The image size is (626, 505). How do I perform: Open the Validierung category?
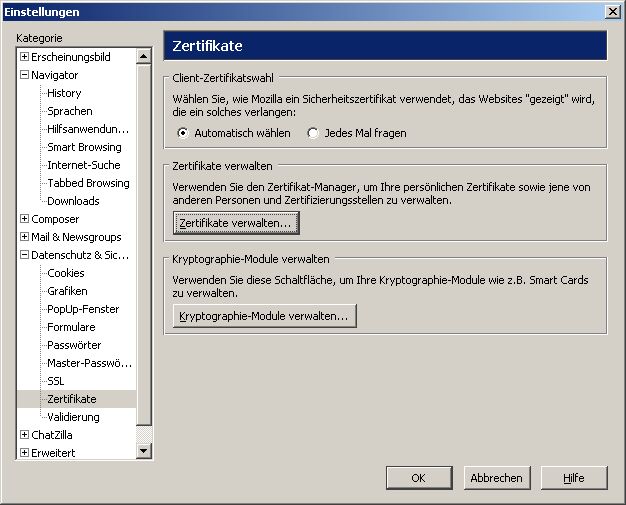(x=73, y=417)
